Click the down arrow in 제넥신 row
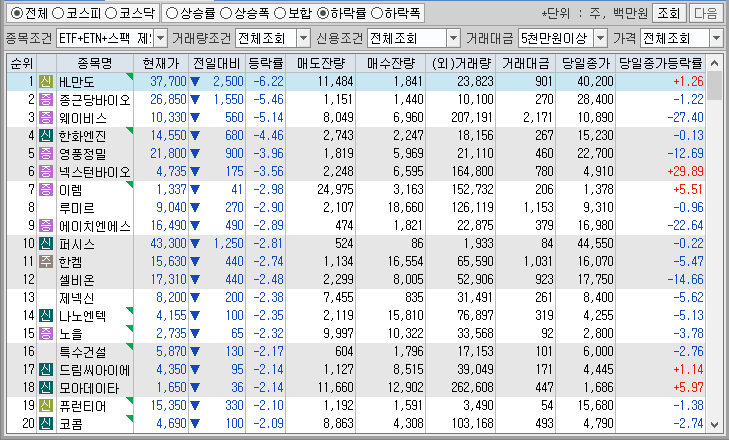The height and width of the screenshot is (440, 729). (195, 298)
